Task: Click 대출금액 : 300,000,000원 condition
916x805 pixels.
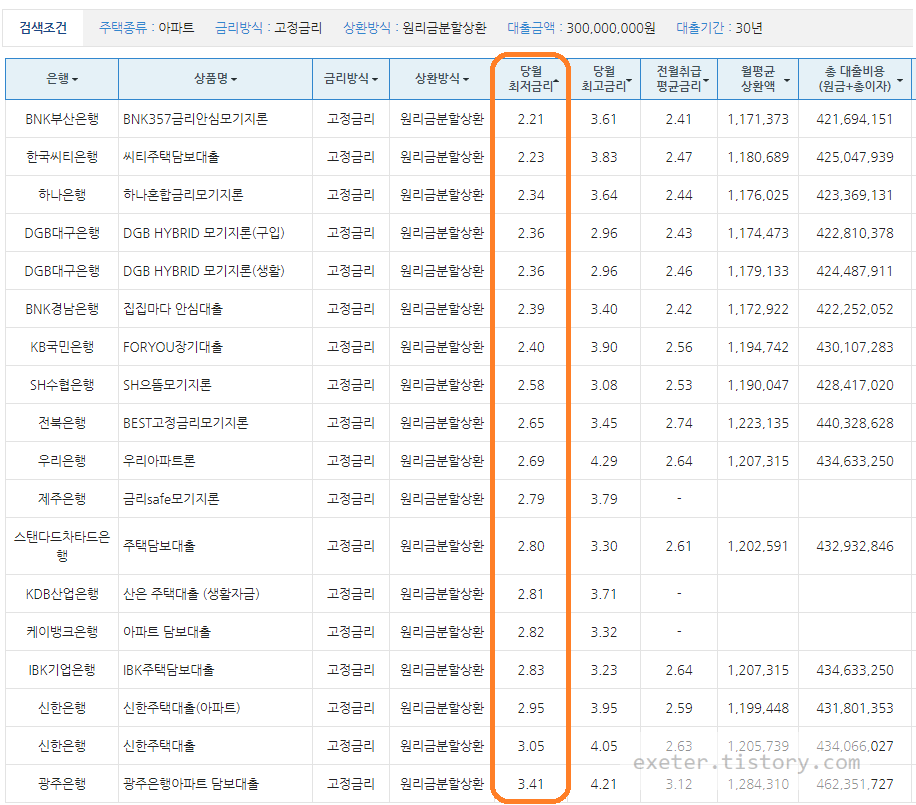Action: click(x=581, y=28)
